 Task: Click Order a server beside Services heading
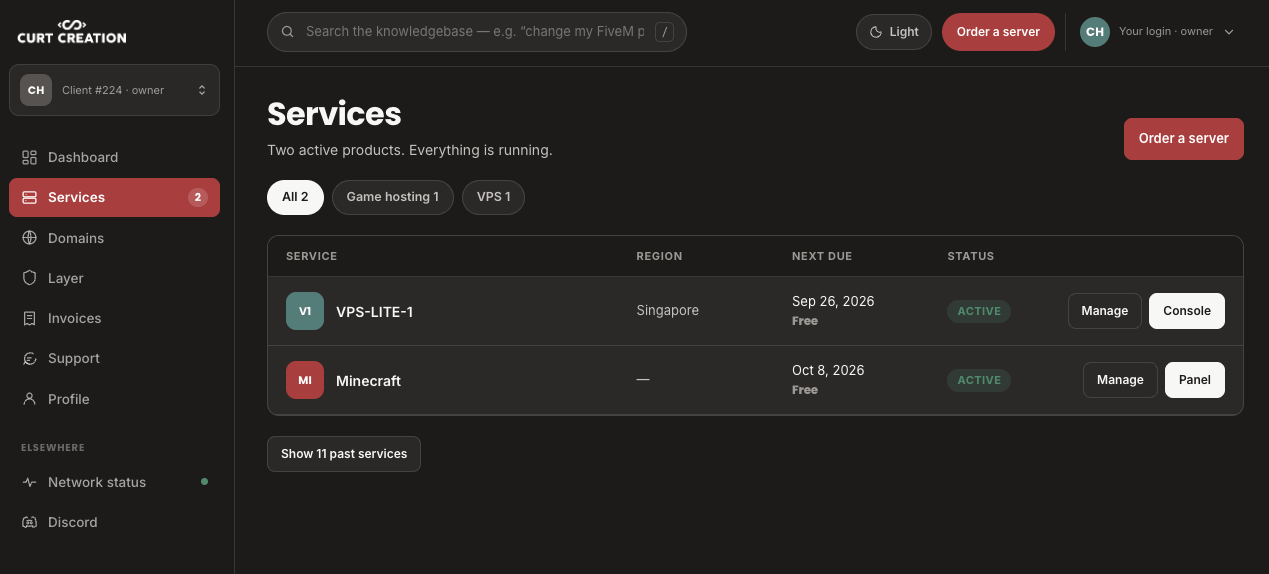click(1183, 139)
